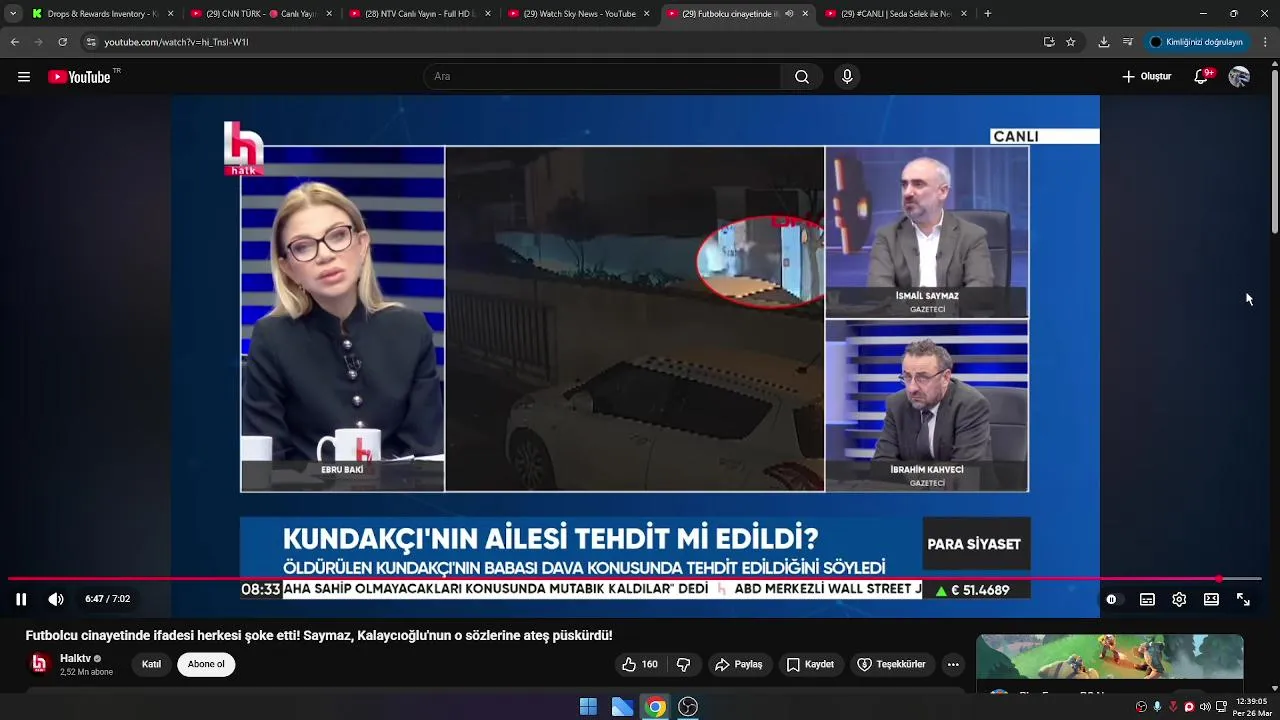The image size is (1280, 720).
Task: Open the notifications bell
Action: coord(1202,76)
